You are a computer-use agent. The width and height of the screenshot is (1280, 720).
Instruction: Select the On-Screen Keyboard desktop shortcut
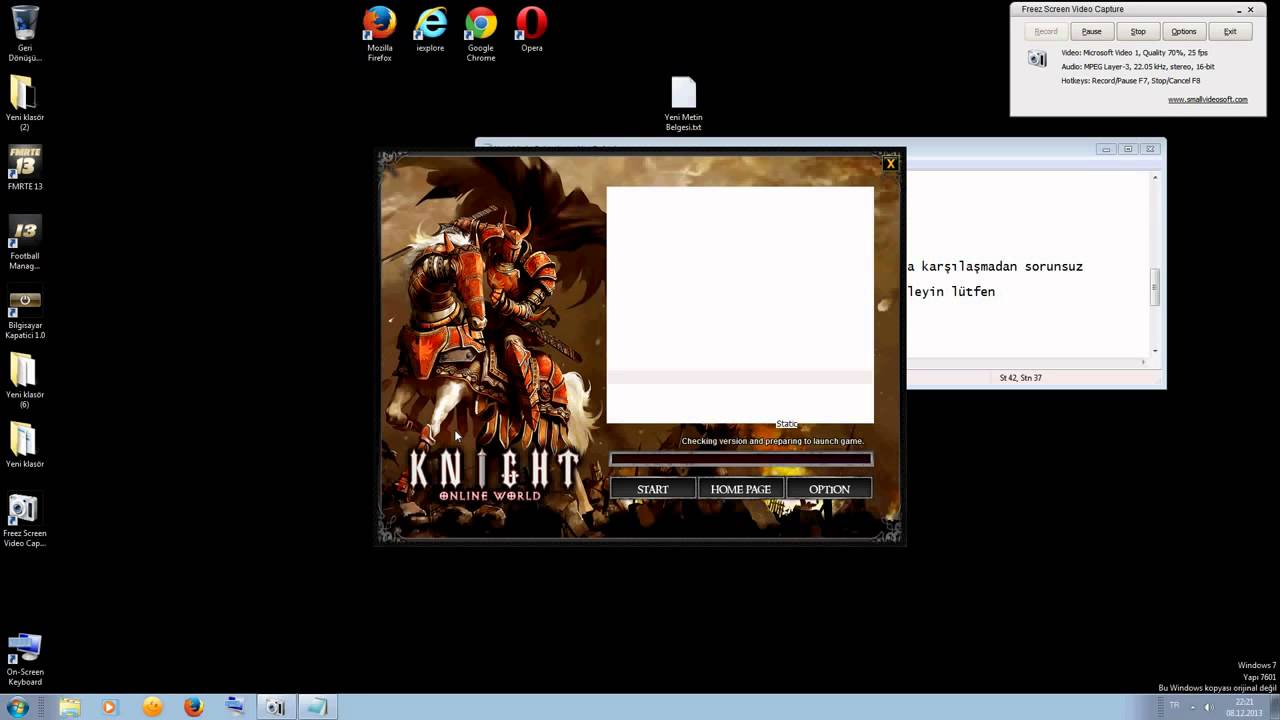[x=25, y=659]
